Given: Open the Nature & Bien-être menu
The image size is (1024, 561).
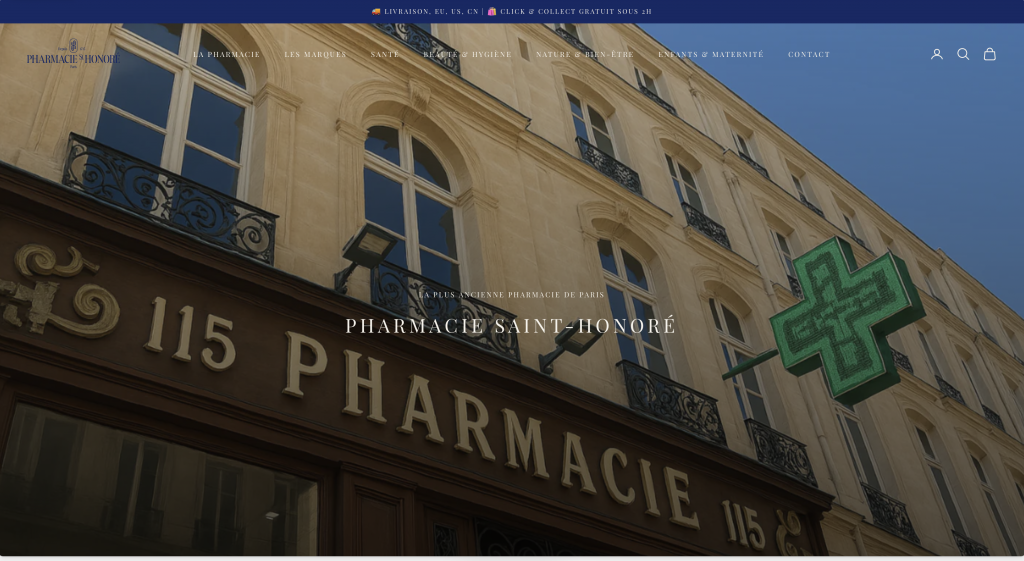Looking at the screenshot, I should tap(585, 54).
